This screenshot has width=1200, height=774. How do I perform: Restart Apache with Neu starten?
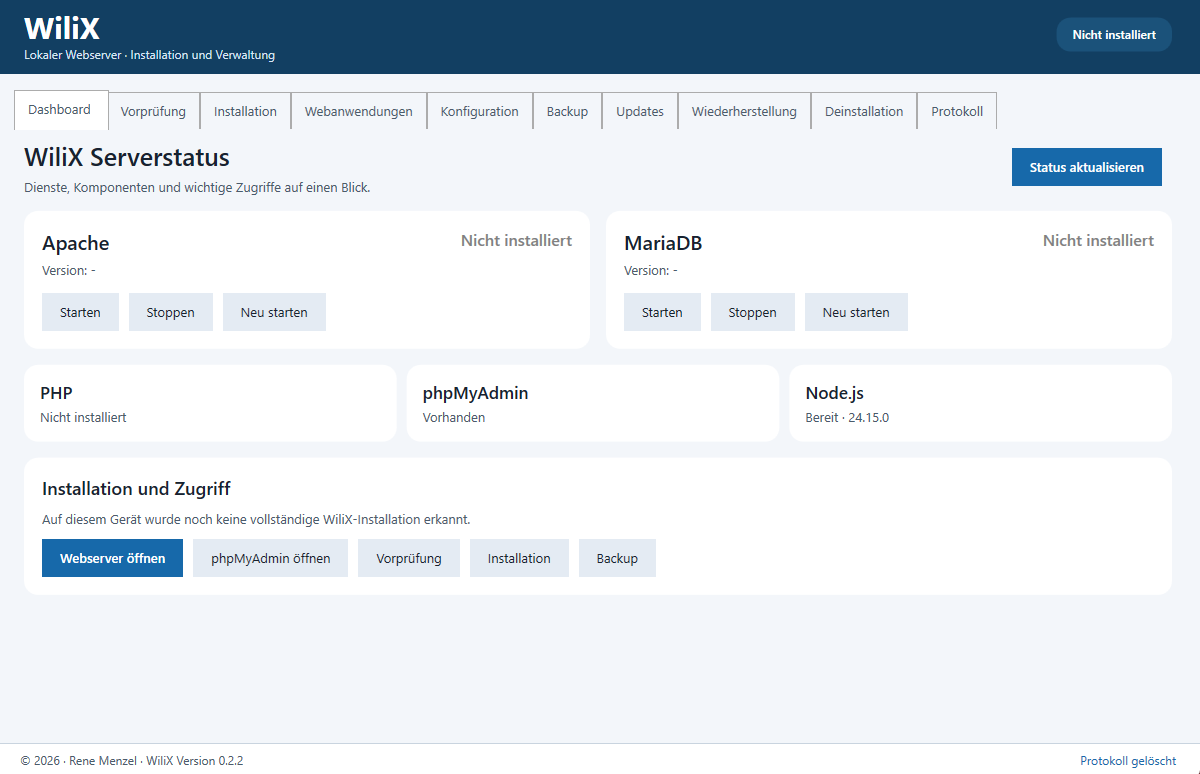click(x=274, y=312)
